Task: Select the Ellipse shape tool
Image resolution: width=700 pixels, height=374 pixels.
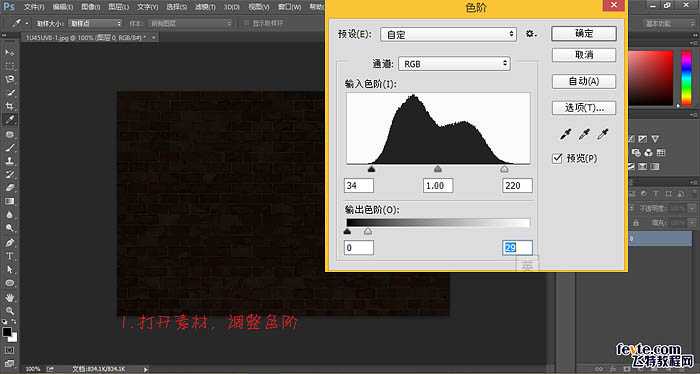Action: [9, 283]
